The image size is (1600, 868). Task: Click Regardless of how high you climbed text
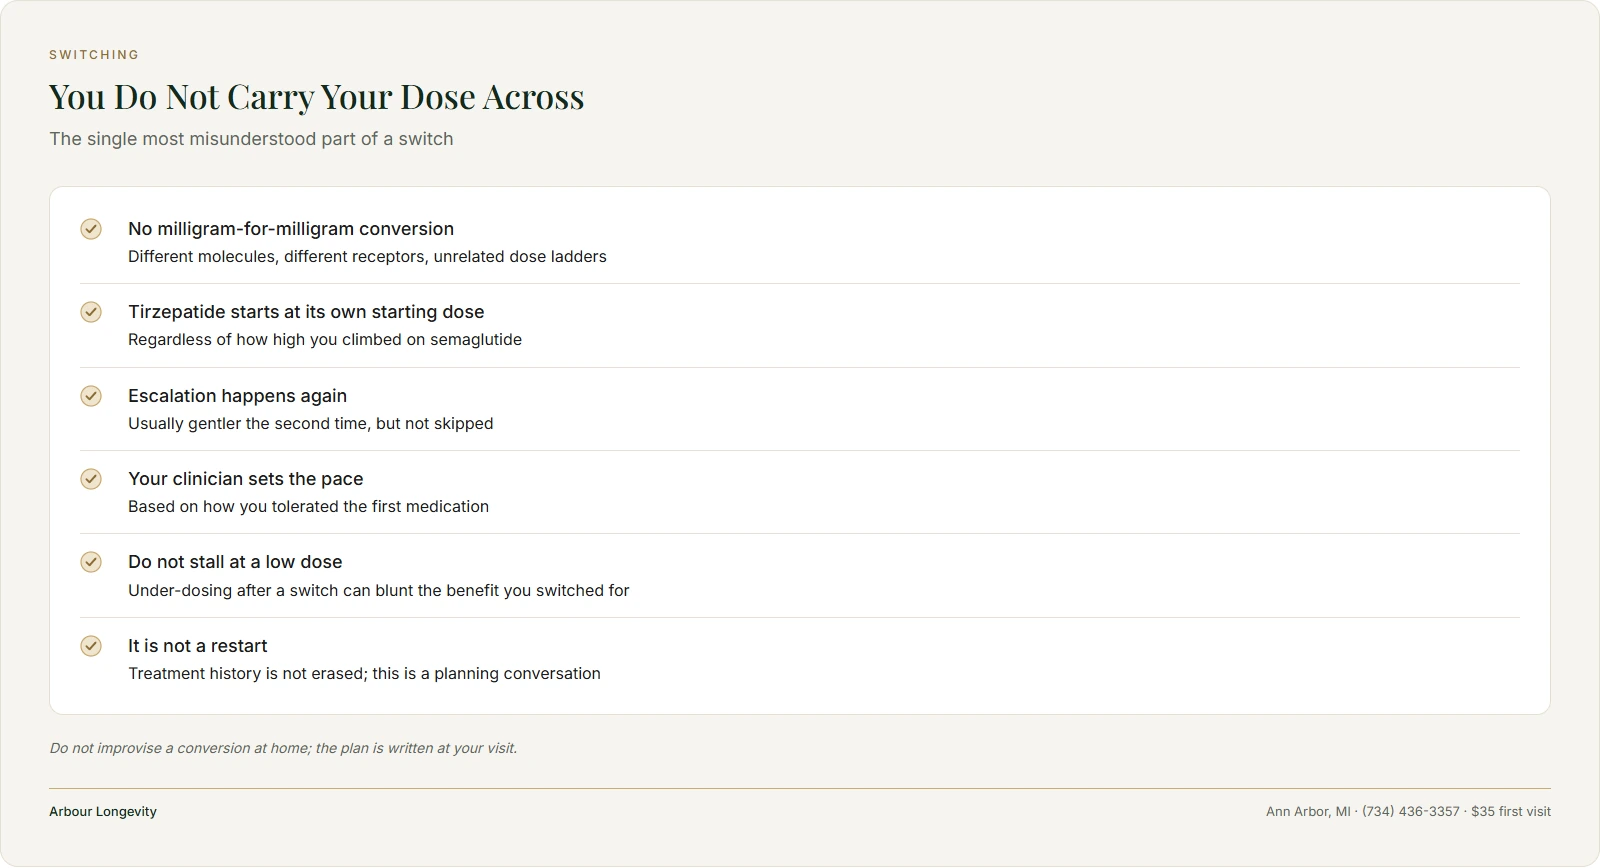325,340
